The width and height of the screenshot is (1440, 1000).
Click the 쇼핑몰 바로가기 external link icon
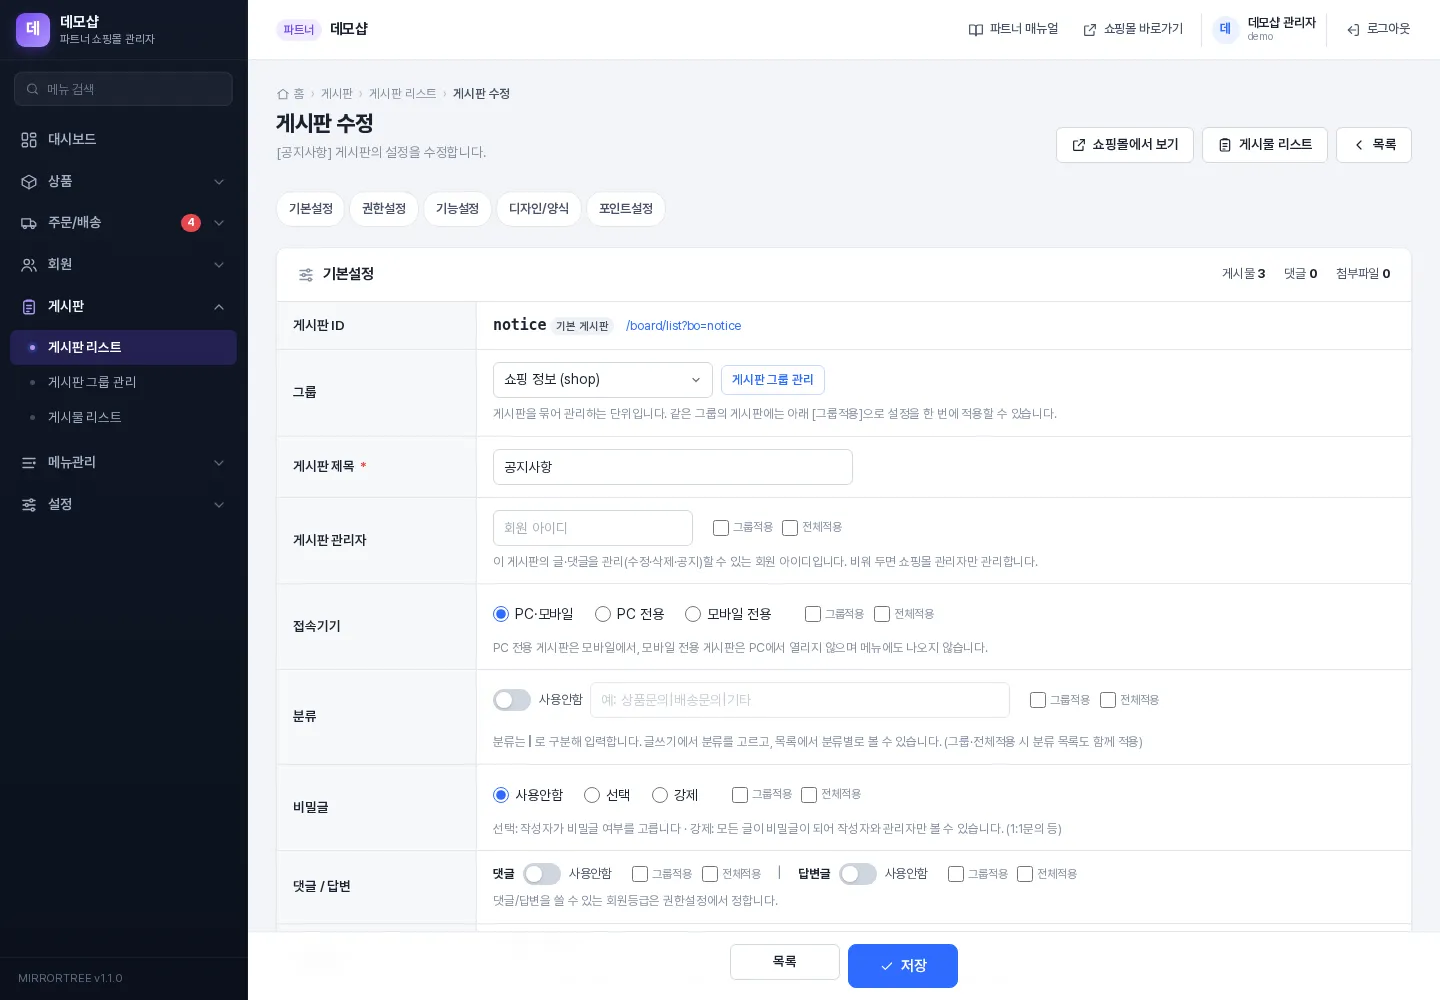tap(1090, 30)
